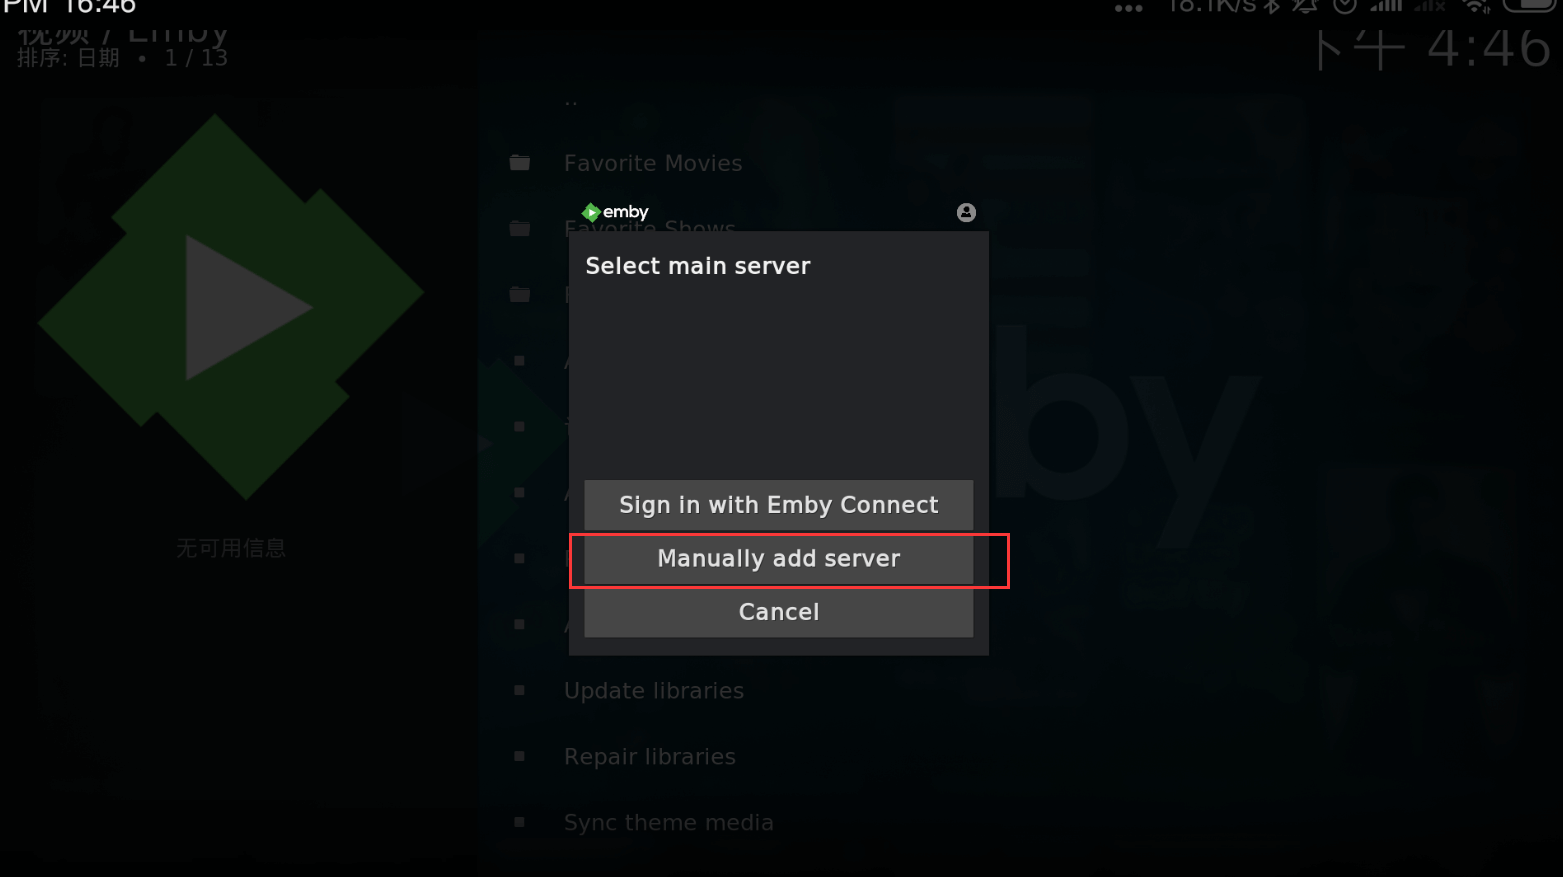
Task: Click the user profile icon on the dialog
Action: point(966,212)
